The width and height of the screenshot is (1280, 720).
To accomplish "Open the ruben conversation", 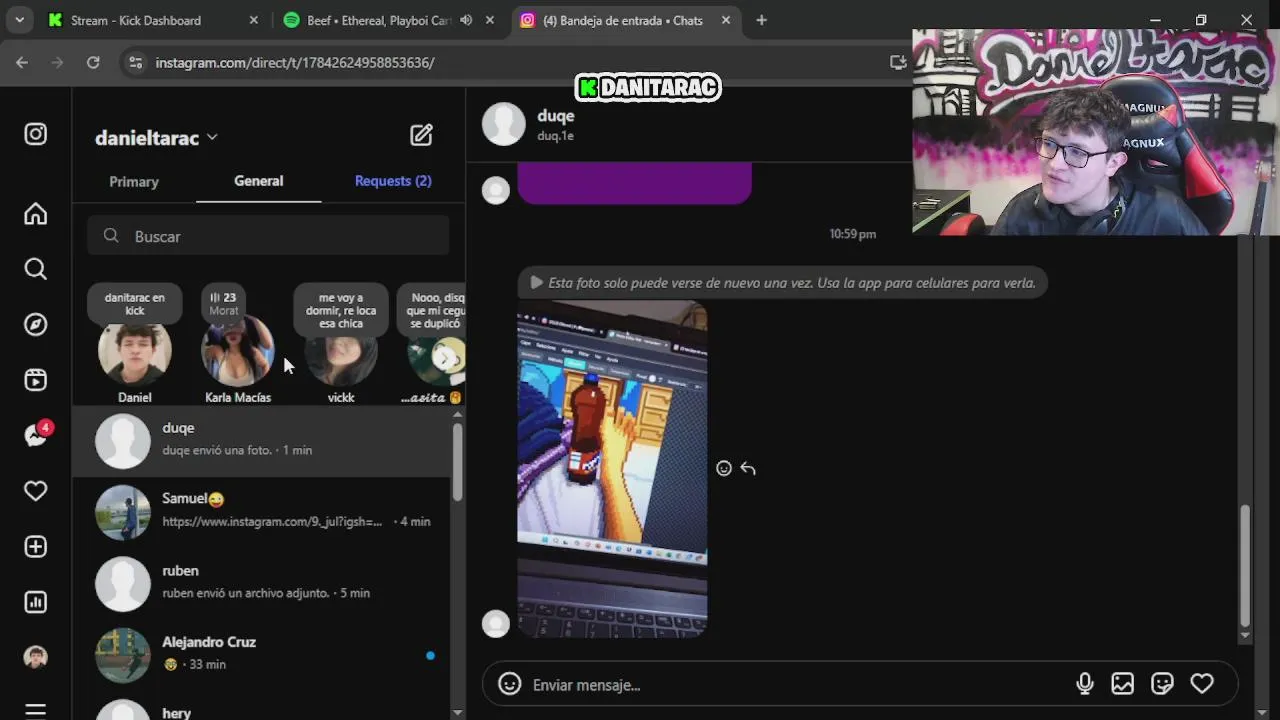I will point(262,583).
